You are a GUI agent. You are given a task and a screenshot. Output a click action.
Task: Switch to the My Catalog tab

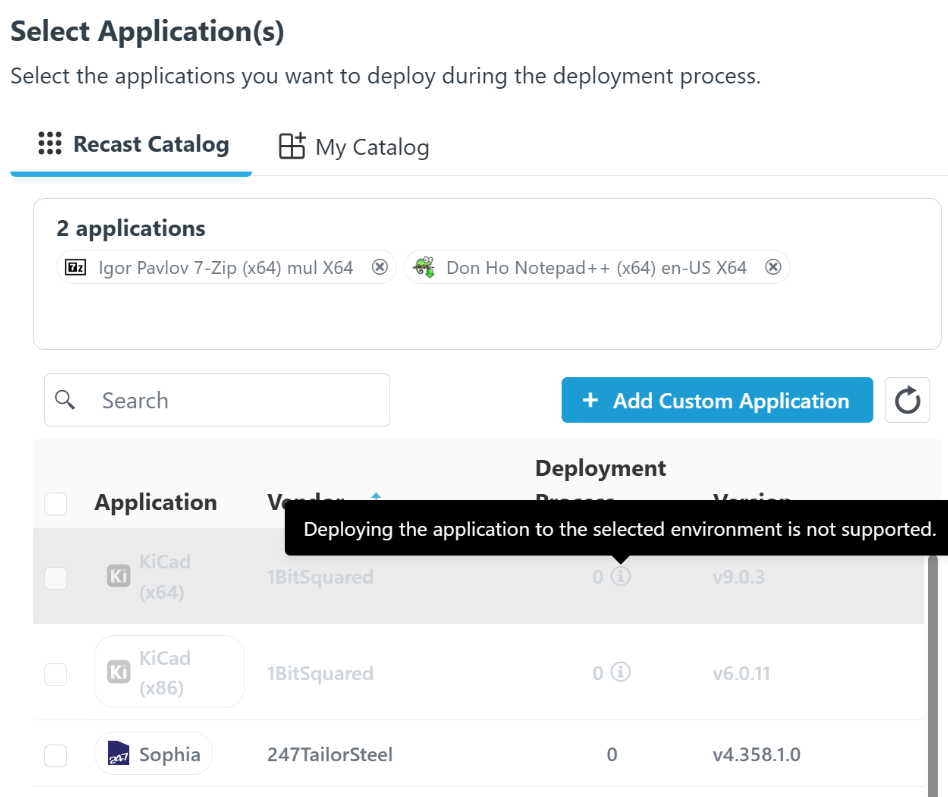pos(354,147)
